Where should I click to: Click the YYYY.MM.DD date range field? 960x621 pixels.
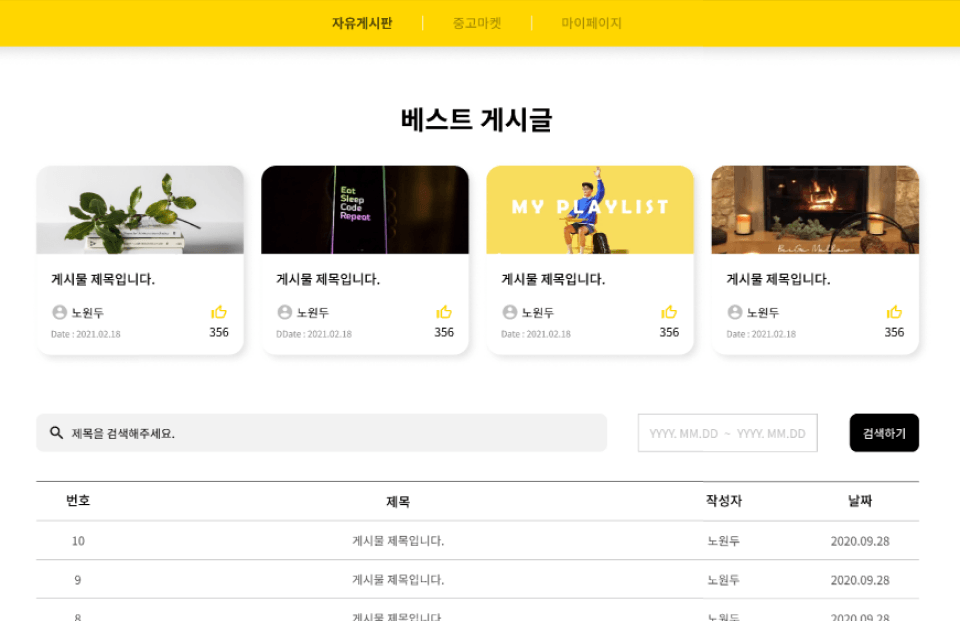tap(727, 433)
